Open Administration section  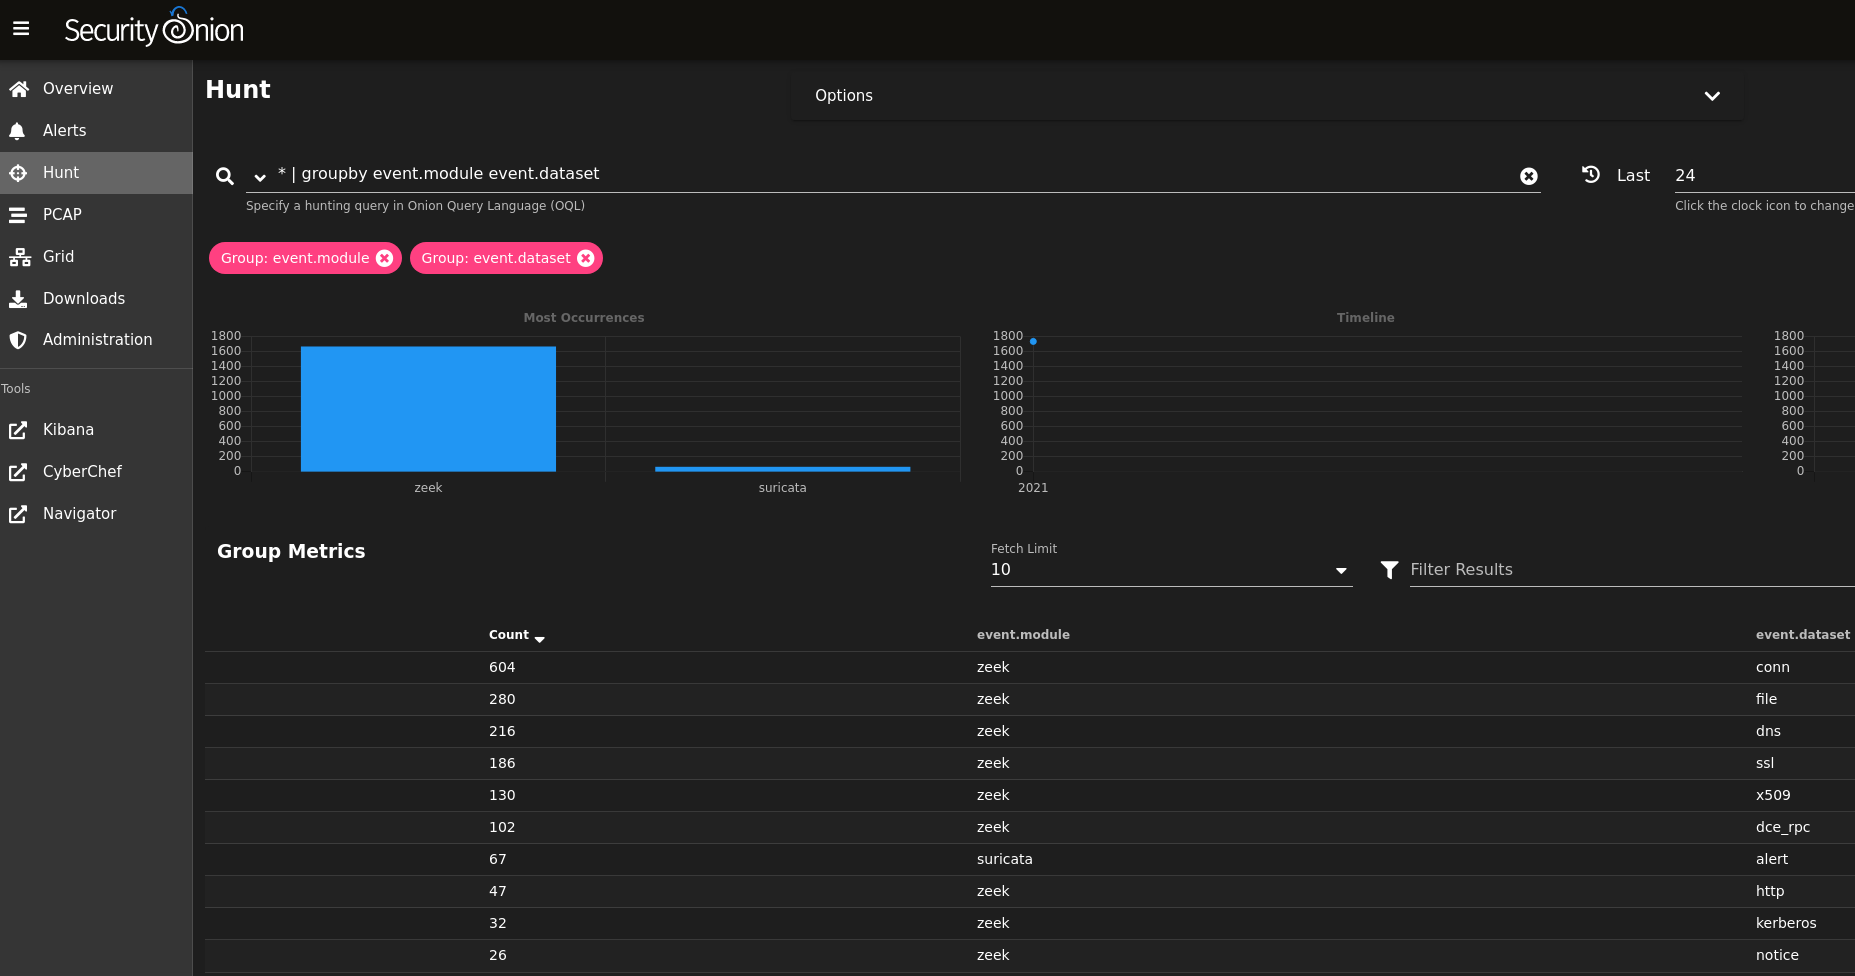click(x=96, y=340)
